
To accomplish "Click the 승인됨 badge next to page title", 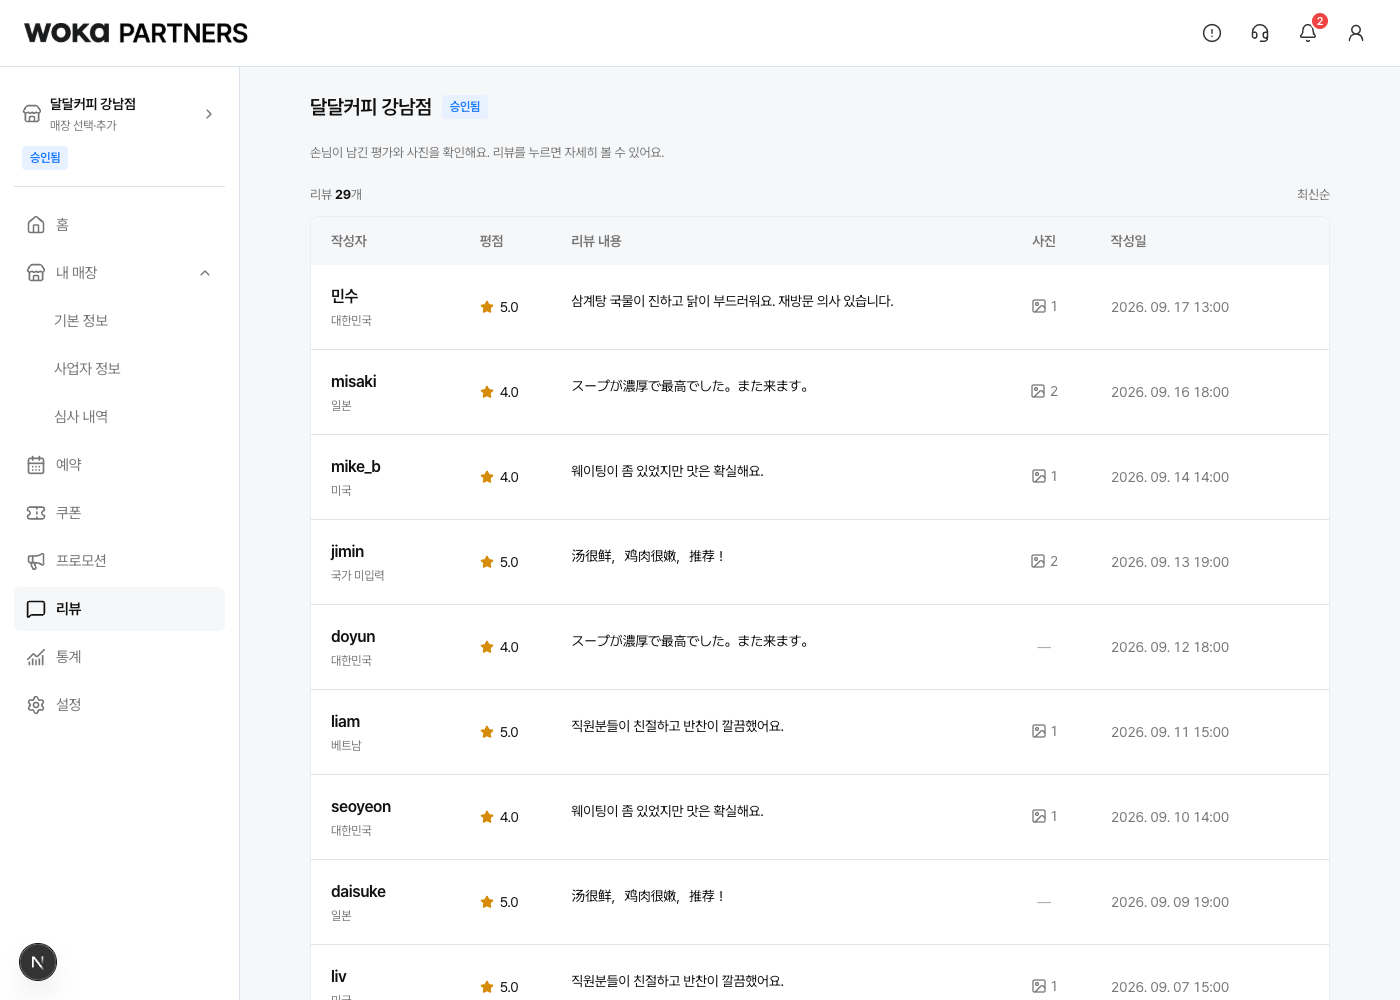I will 465,107.
